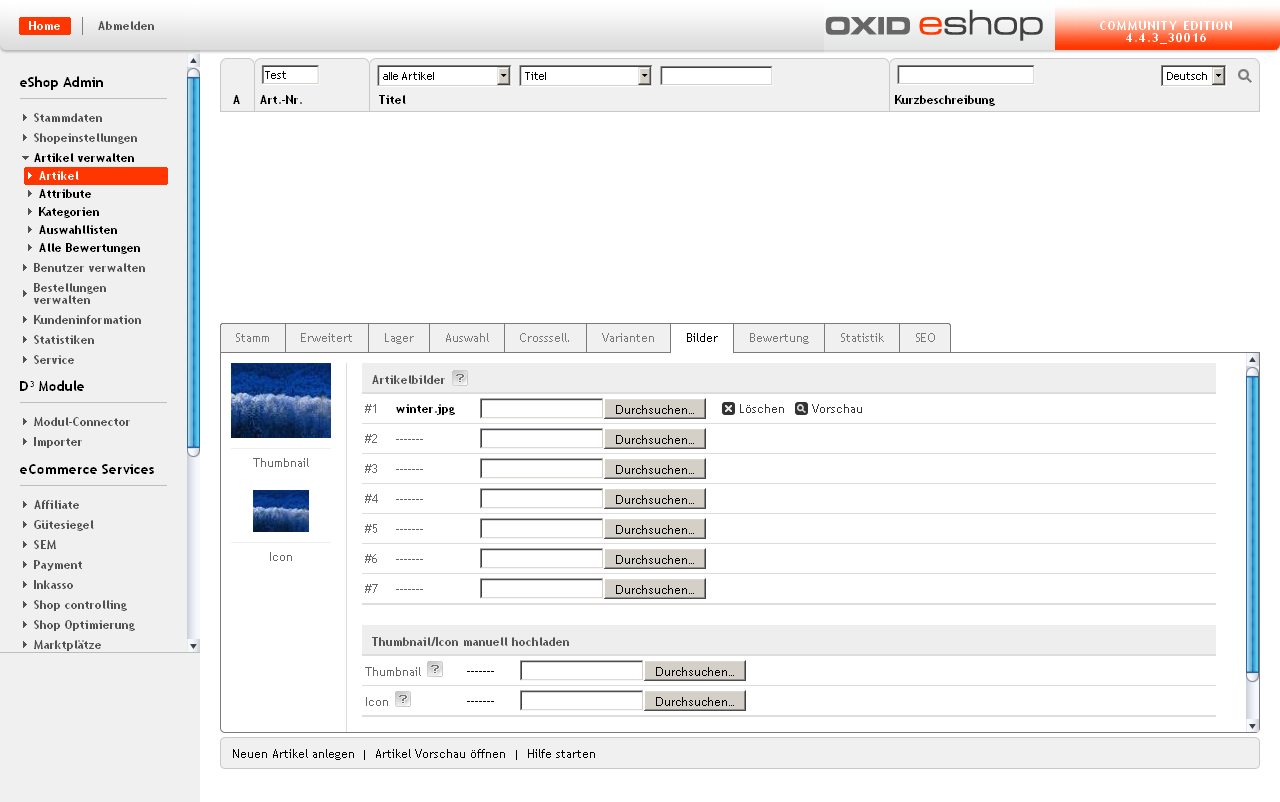Viewport: 1280px width, 802px height.
Task: Click the Vorschau preview icon
Action: [801, 409]
